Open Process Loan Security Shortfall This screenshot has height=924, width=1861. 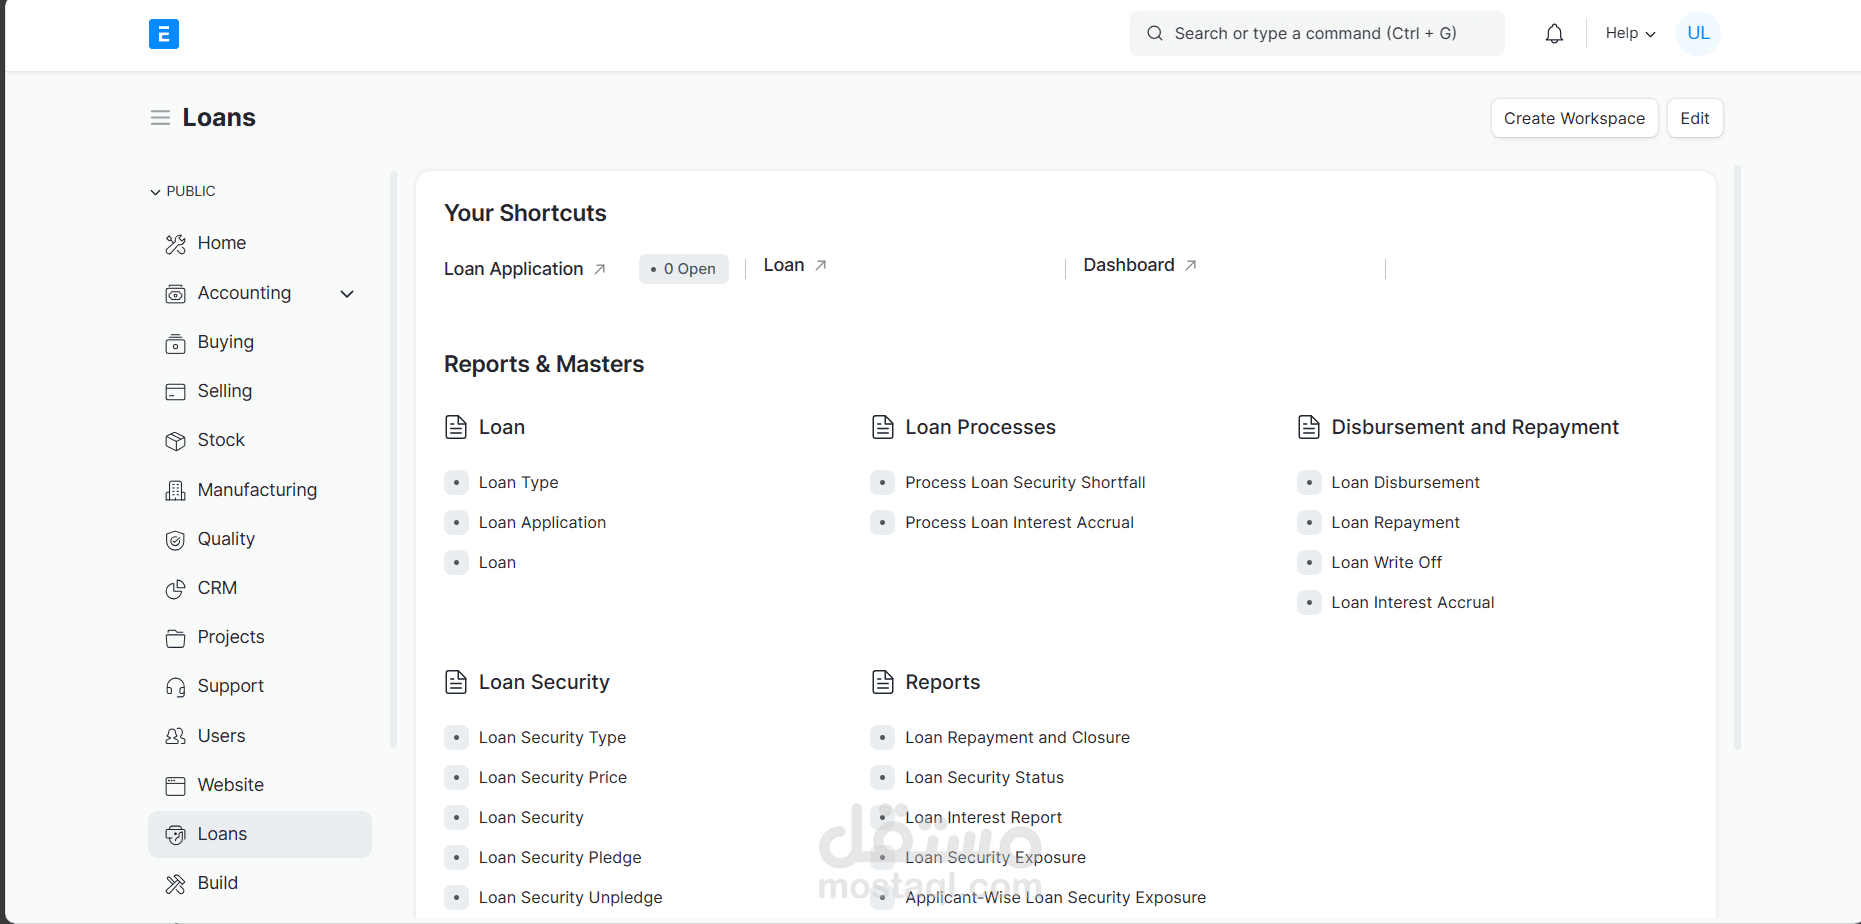(1025, 482)
